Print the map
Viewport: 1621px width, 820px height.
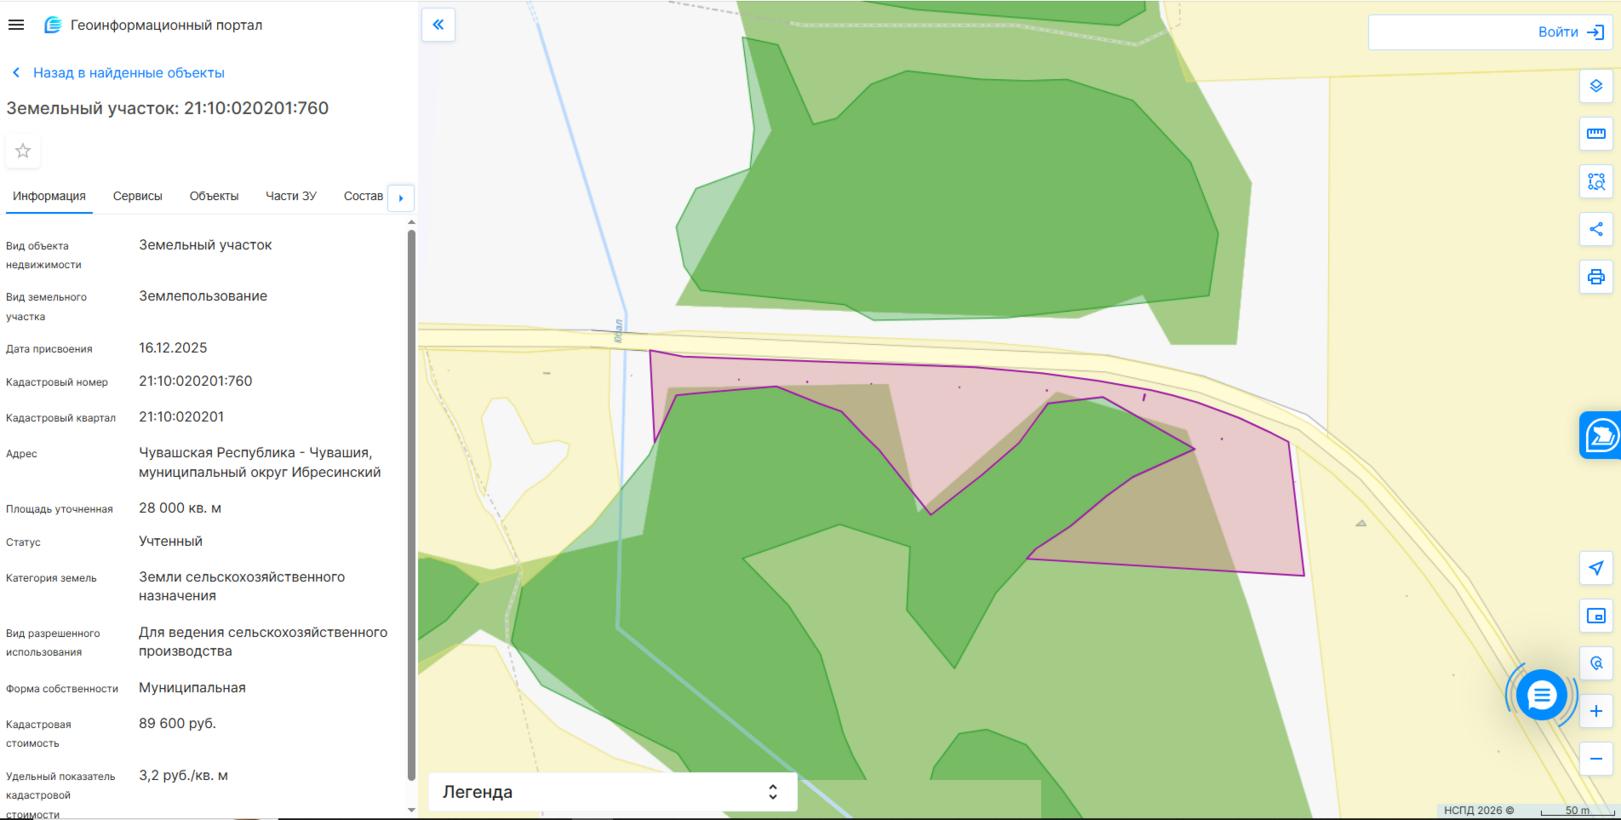coord(1596,277)
